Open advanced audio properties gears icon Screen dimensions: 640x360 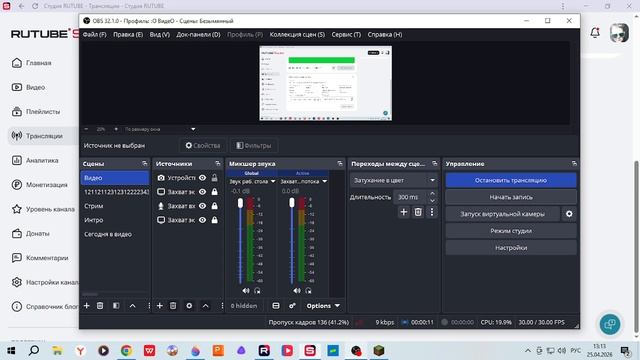[x=292, y=306]
